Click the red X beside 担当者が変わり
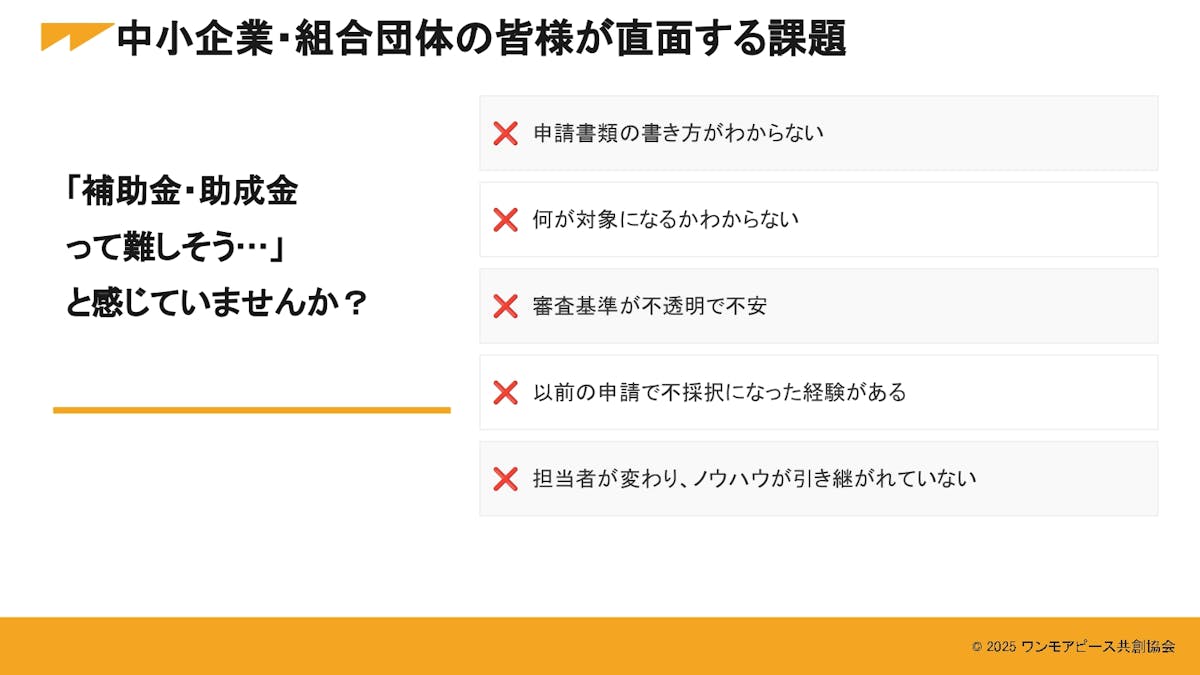Viewport: 1200px width, 675px height. tap(505, 479)
